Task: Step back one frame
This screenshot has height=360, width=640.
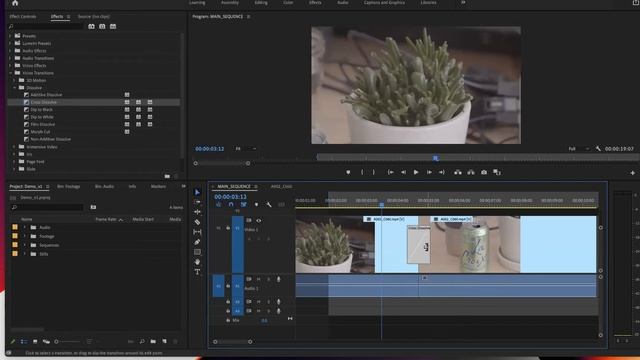Action: (403, 172)
